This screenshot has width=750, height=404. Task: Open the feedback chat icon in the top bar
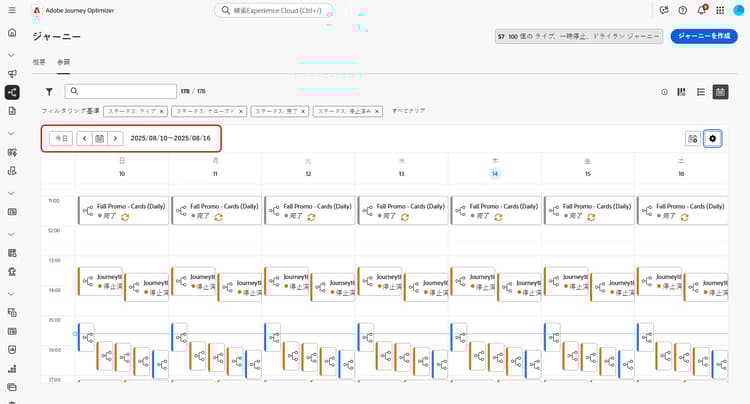663,10
